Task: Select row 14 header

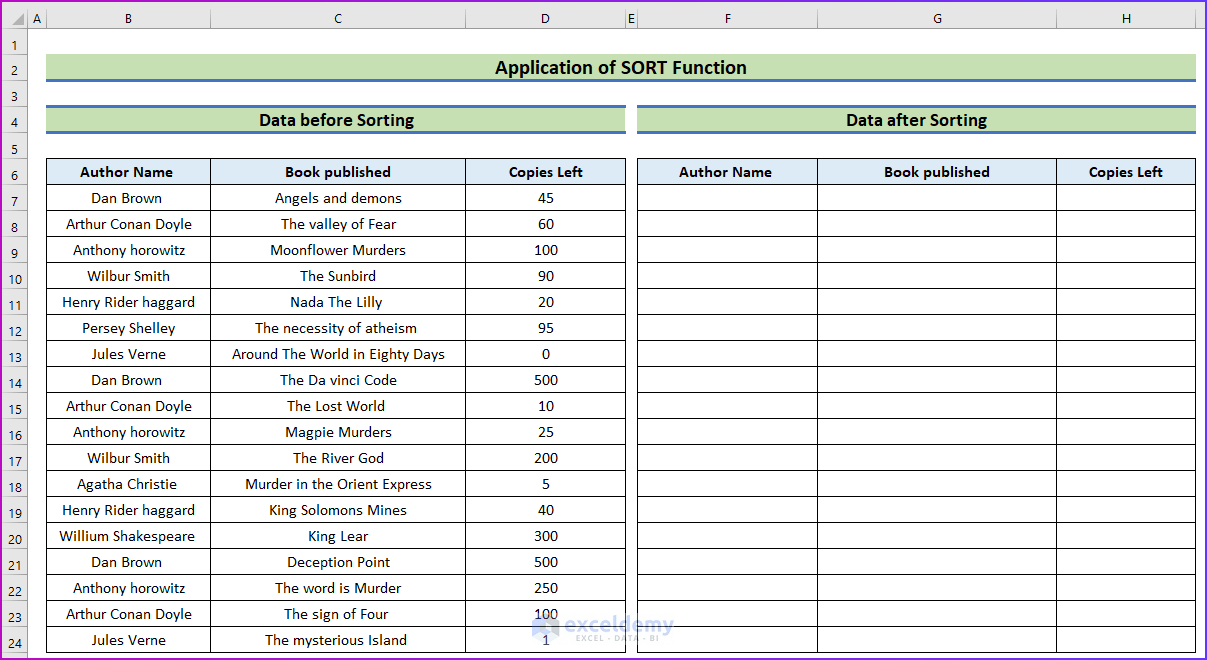Action: (15, 380)
